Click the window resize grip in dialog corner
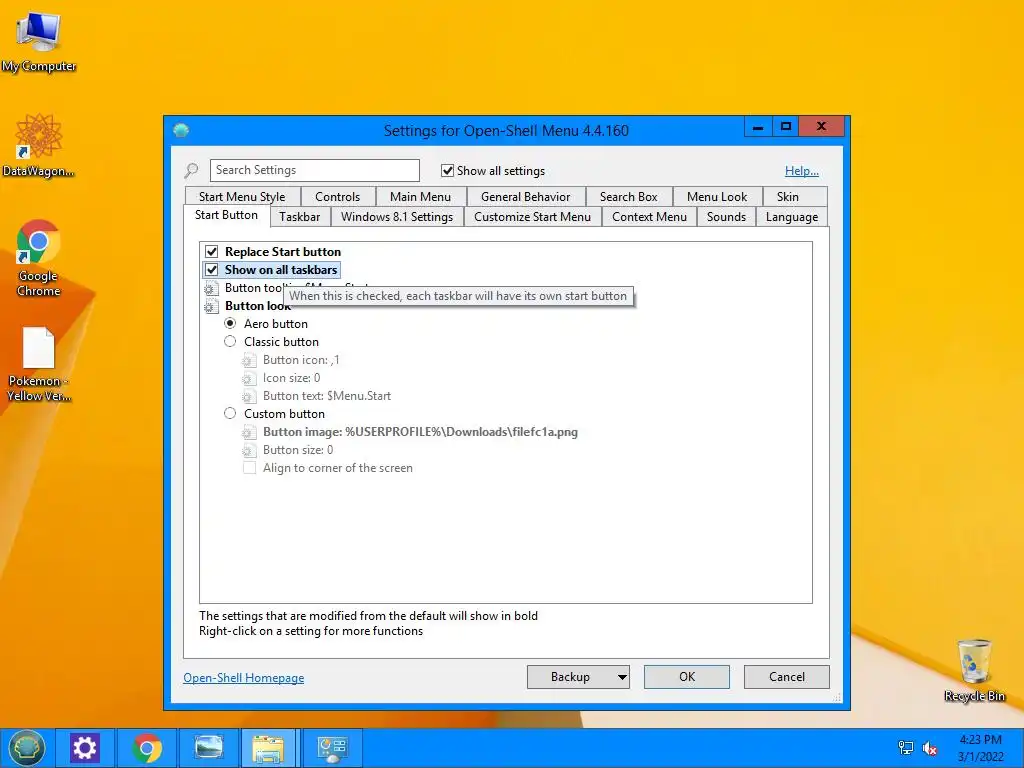 pos(837,698)
